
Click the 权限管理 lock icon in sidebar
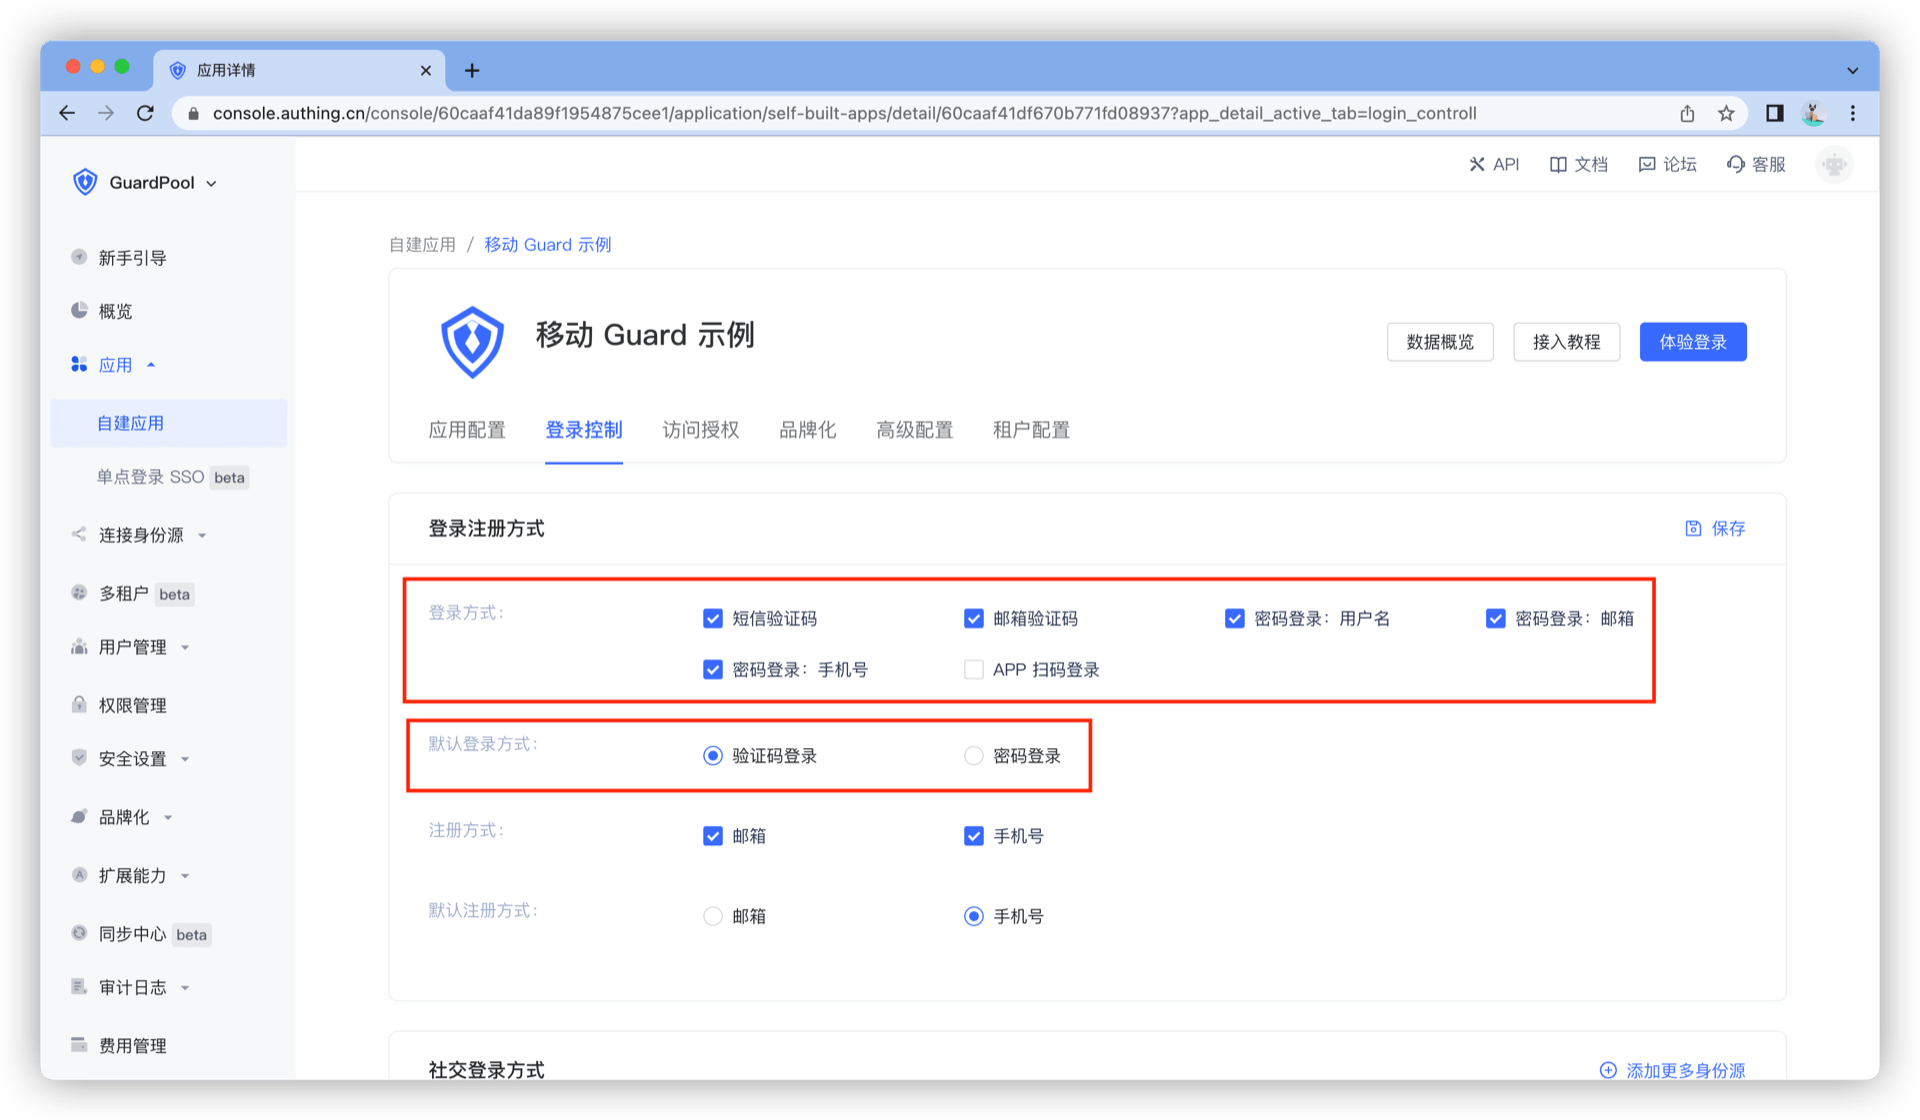(79, 705)
